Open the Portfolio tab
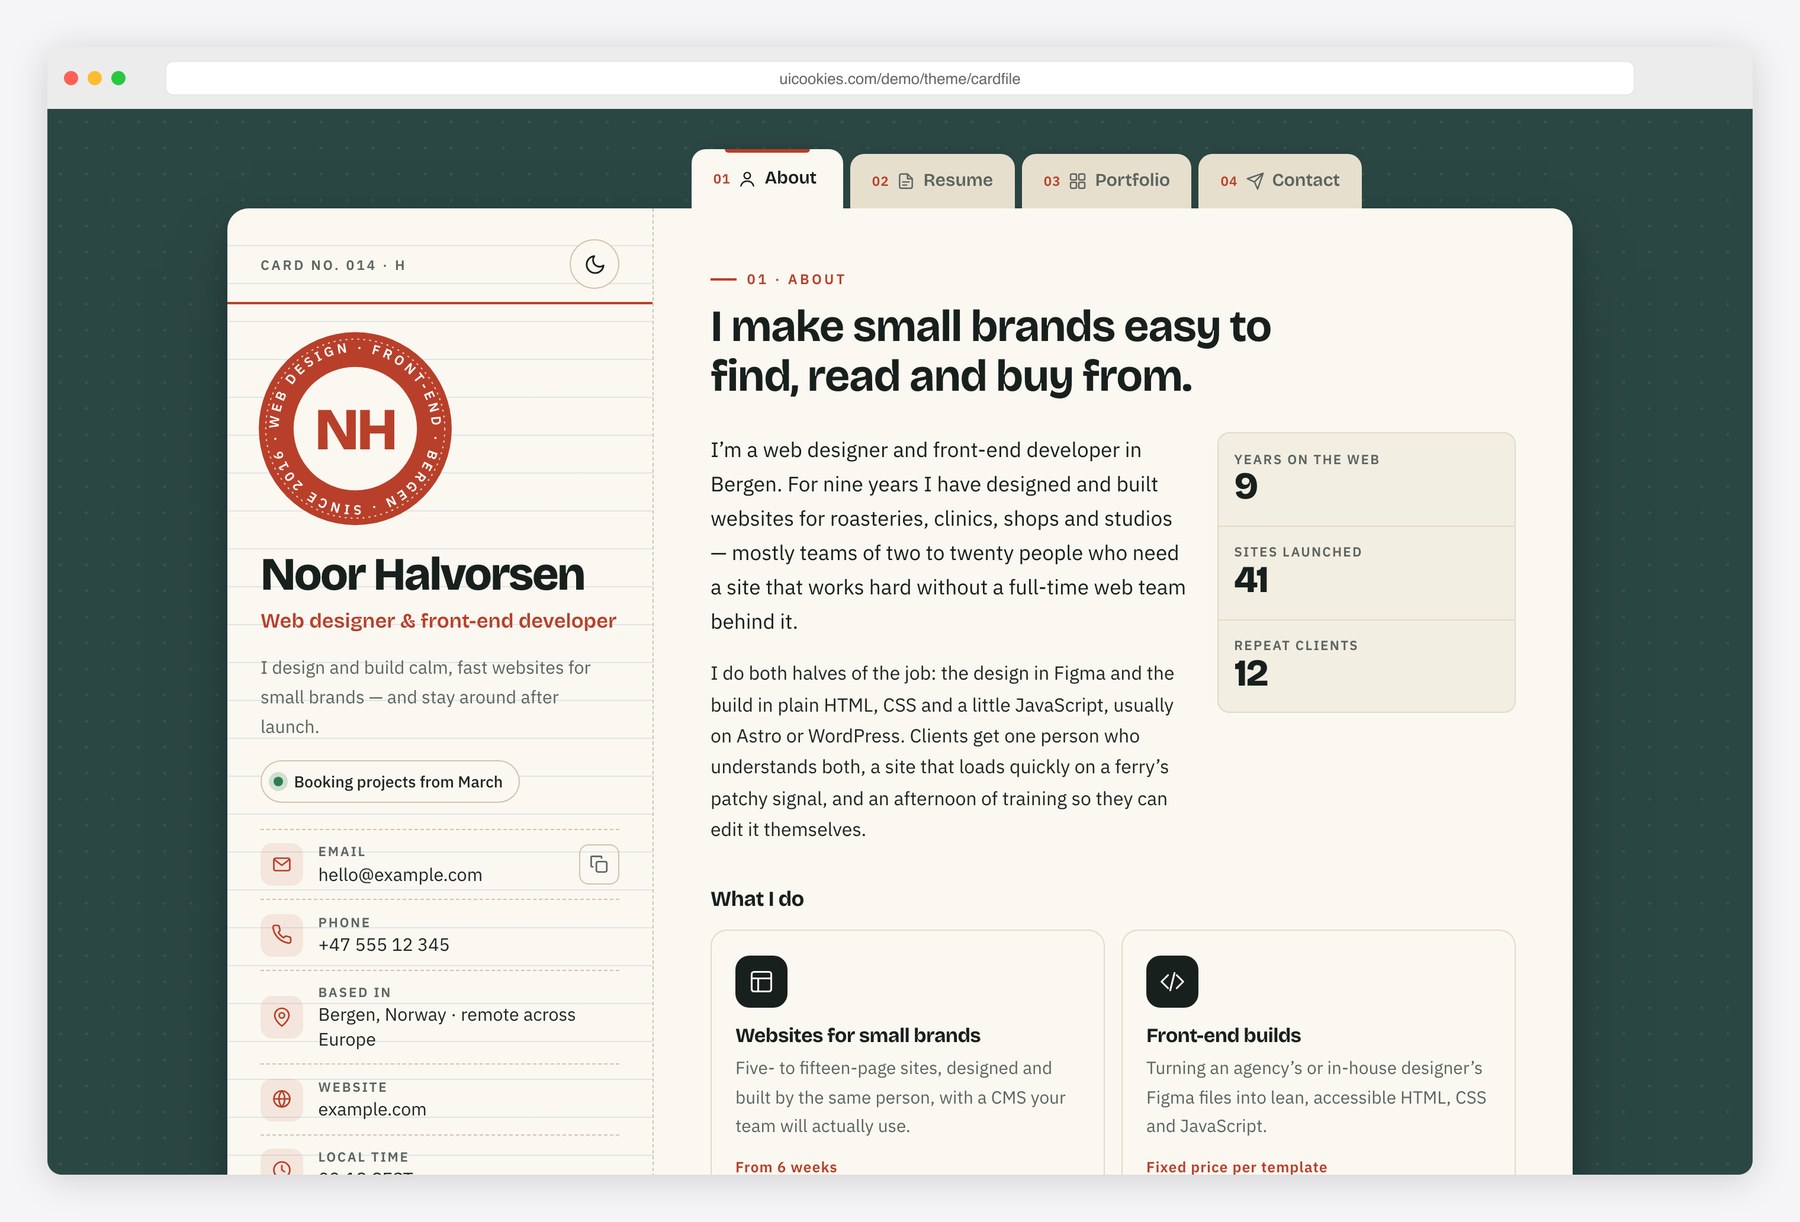The height and width of the screenshot is (1222, 1800). pyautogui.click(x=1106, y=181)
